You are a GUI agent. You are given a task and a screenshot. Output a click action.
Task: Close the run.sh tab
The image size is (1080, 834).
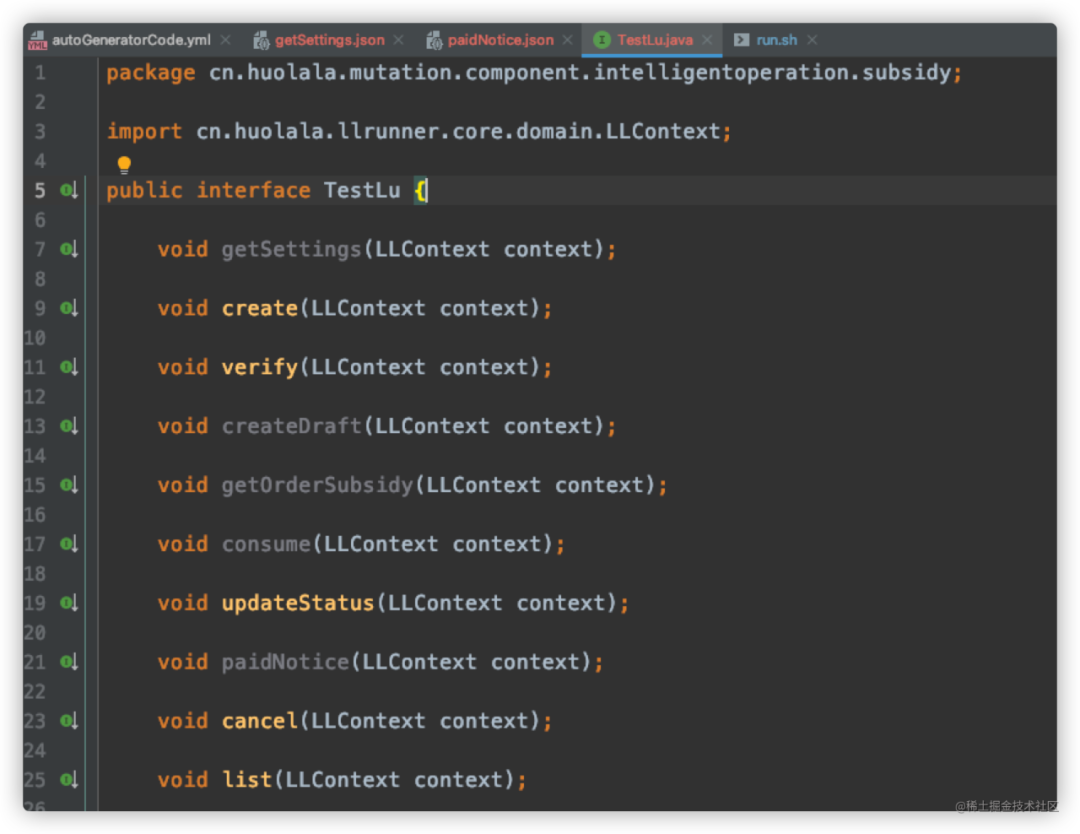tap(812, 40)
